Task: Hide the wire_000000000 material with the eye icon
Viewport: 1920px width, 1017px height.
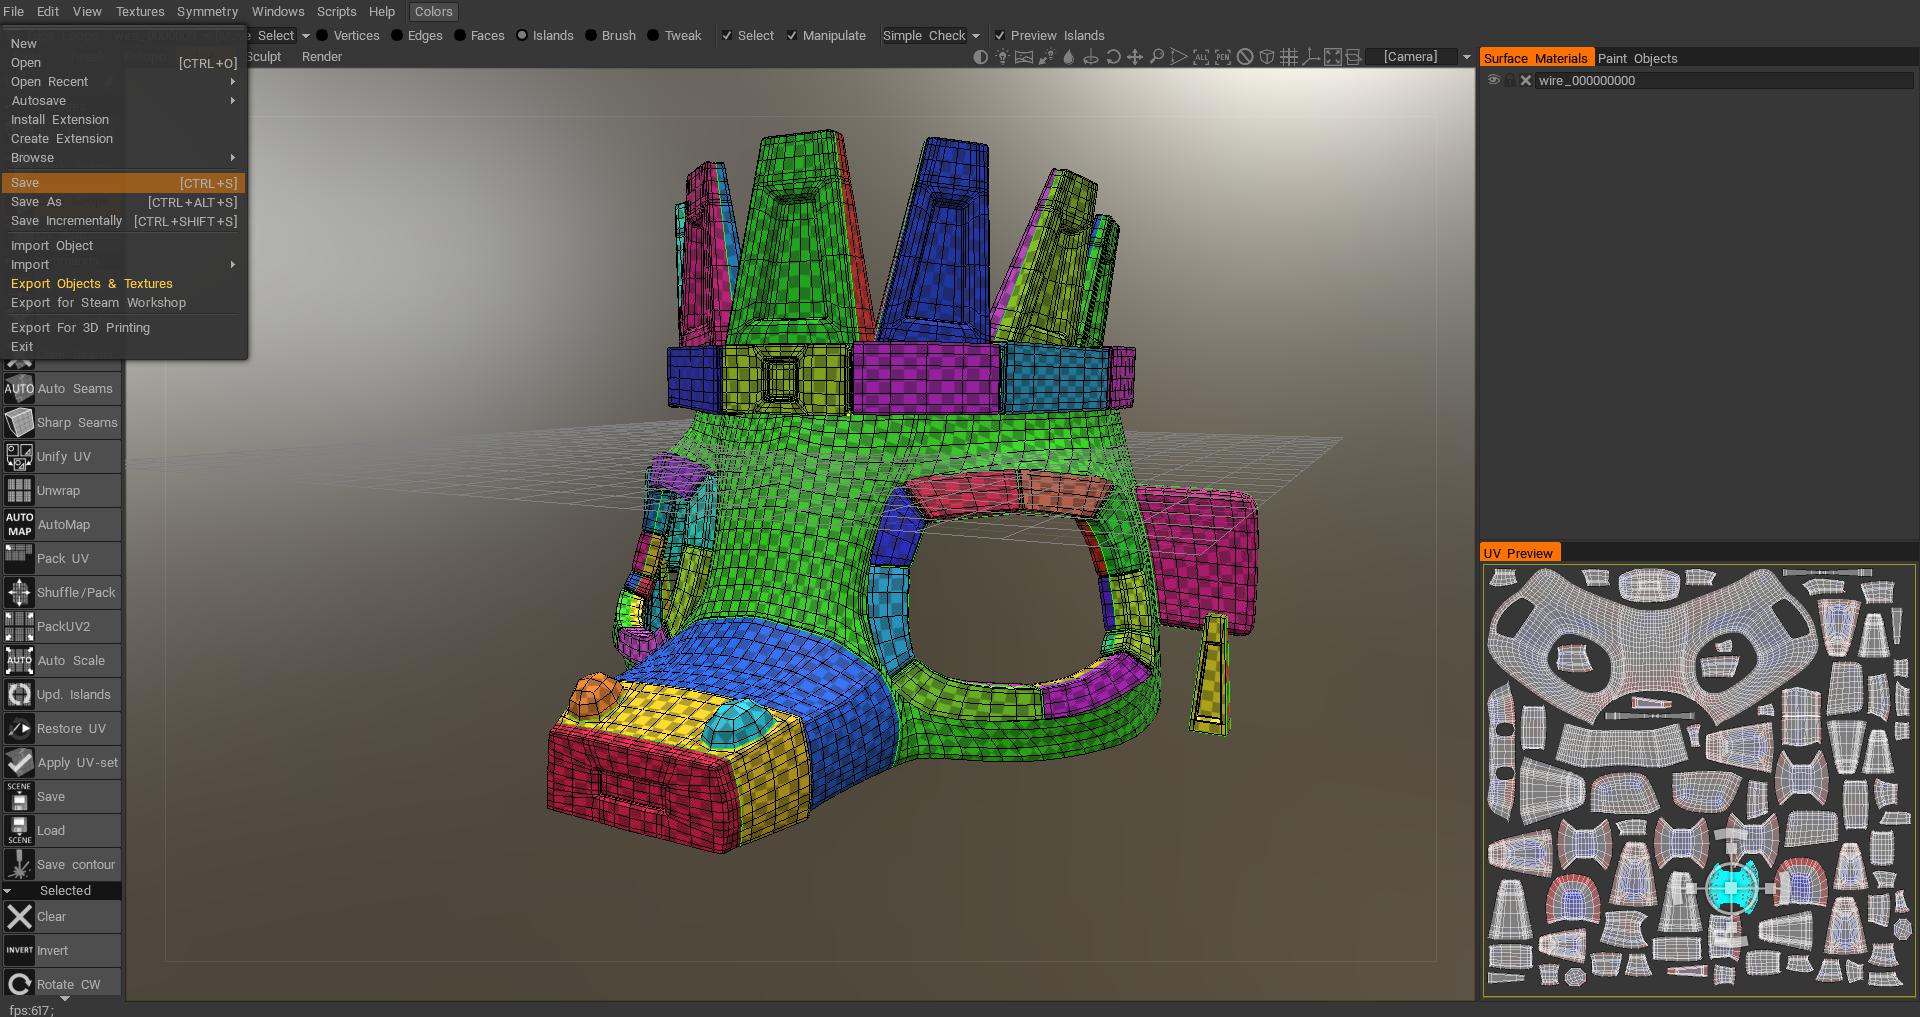Action: [x=1493, y=81]
